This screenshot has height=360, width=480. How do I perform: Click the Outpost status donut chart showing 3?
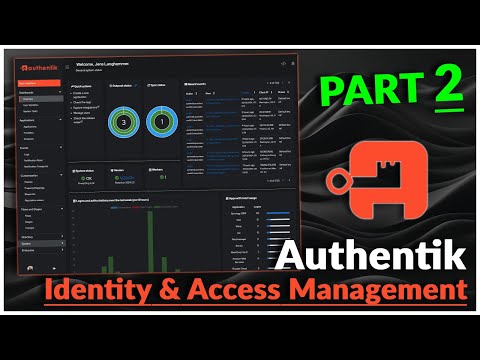click(124, 122)
